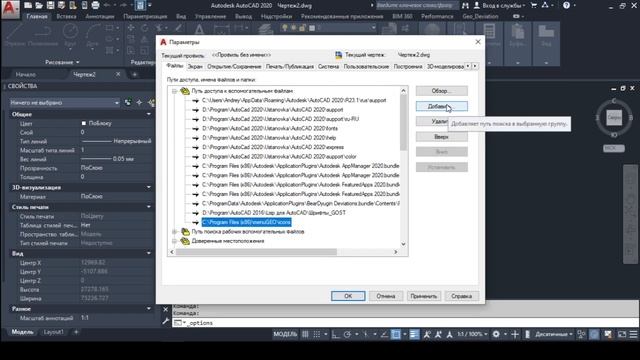Select the Text tool in the ribbon
This screenshot has height=360, width=640.
[x=199, y=30]
